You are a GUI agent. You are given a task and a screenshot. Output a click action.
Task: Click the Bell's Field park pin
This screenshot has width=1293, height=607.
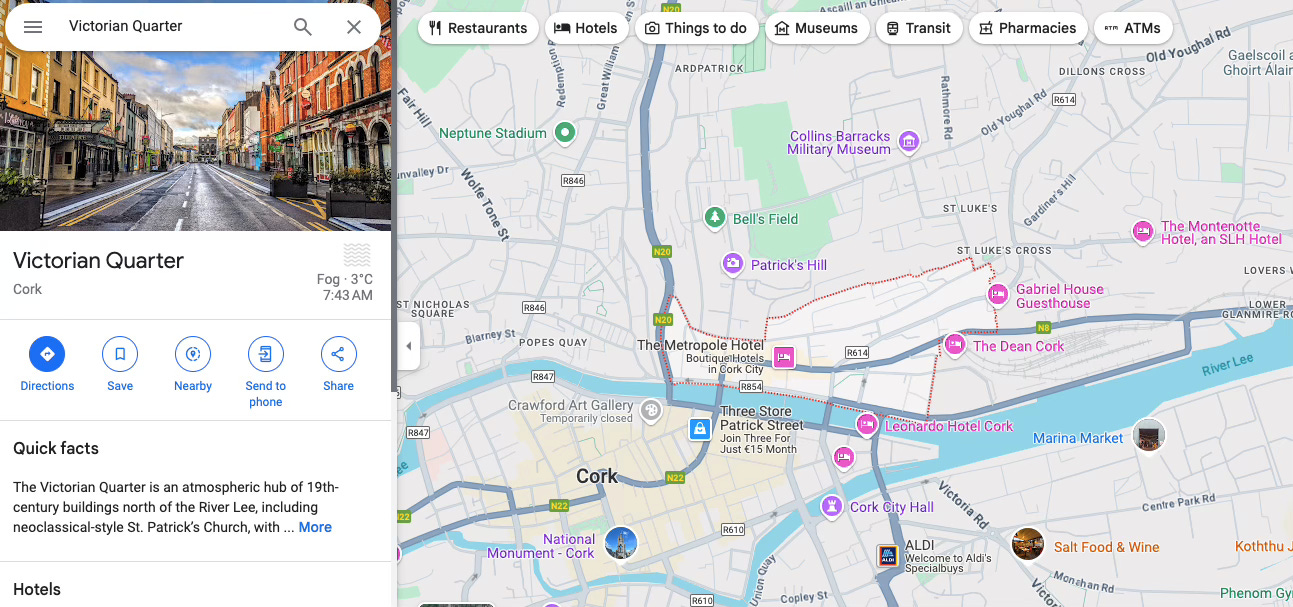click(714, 217)
